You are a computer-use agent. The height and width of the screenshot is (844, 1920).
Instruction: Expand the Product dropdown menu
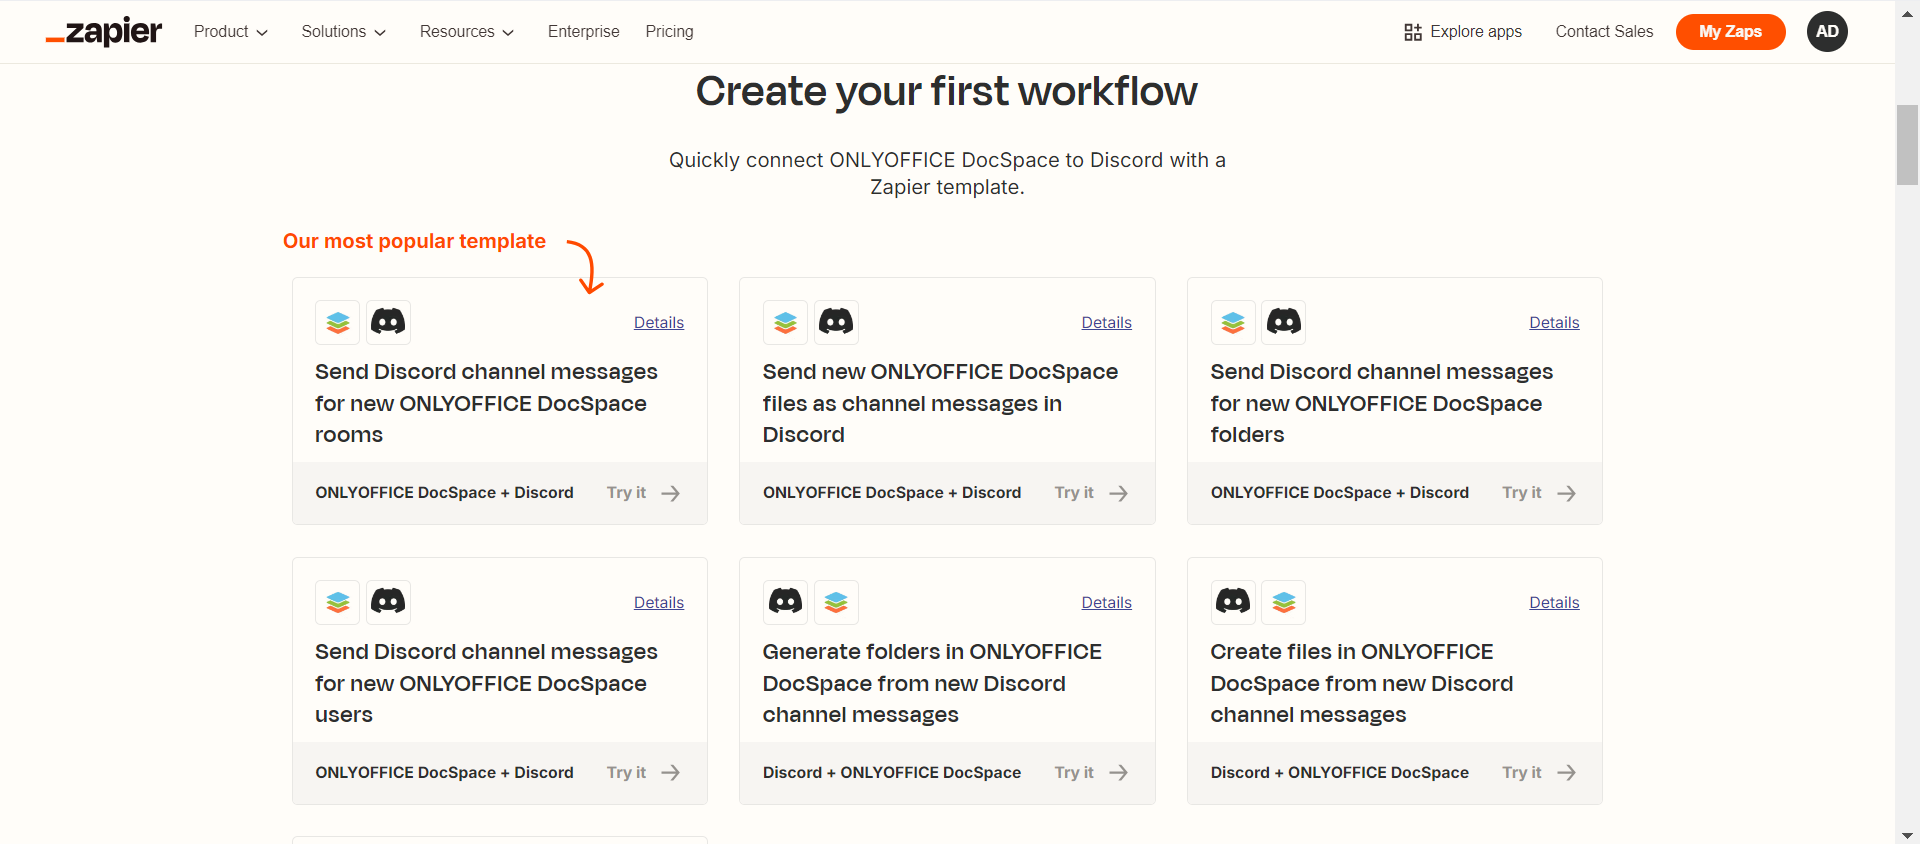(x=231, y=32)
